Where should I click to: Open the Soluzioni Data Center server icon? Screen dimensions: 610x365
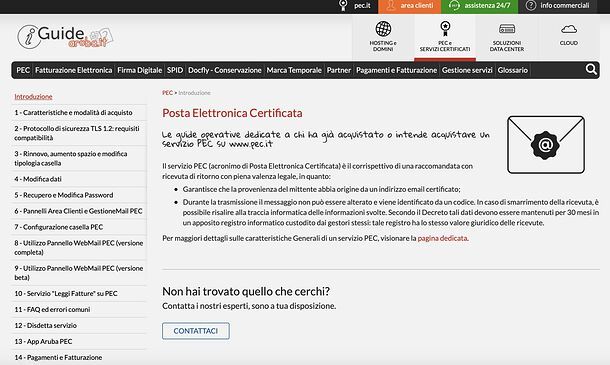(507, 29)
